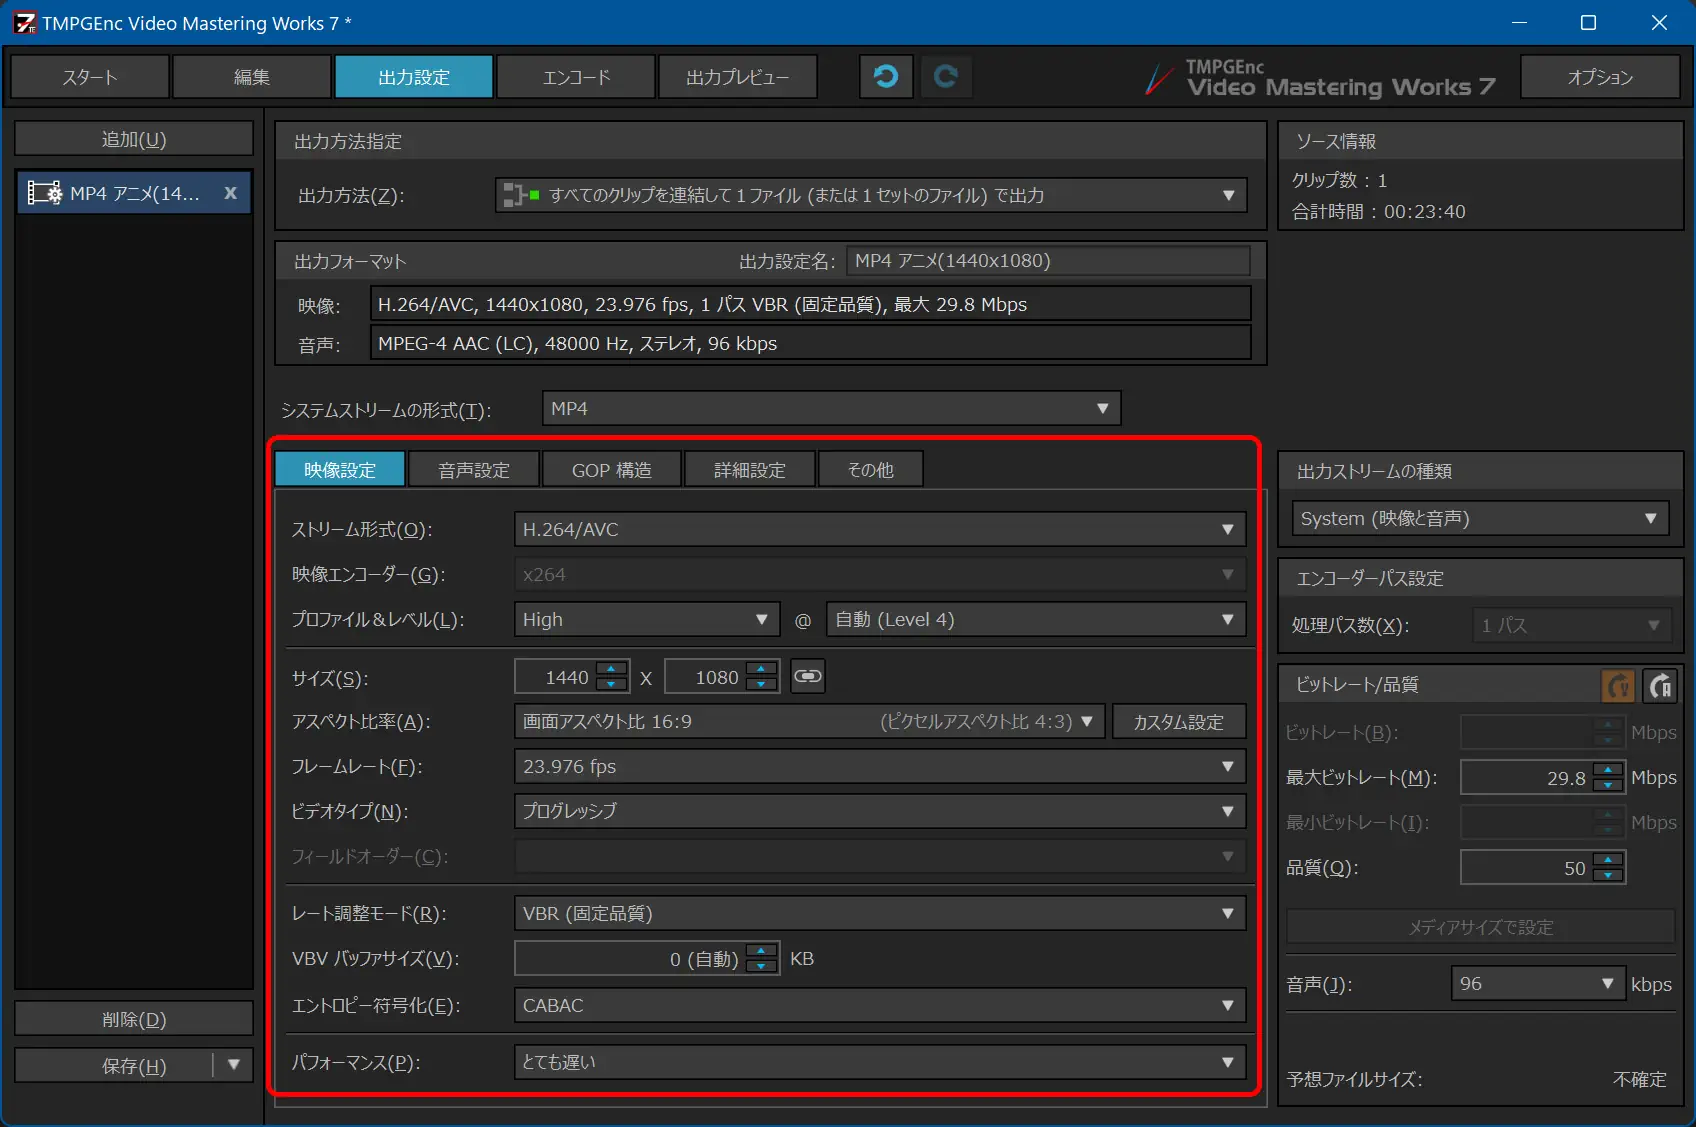
Task: Increase 最大ビットレート with up arrow
Action: [1608, 769]
